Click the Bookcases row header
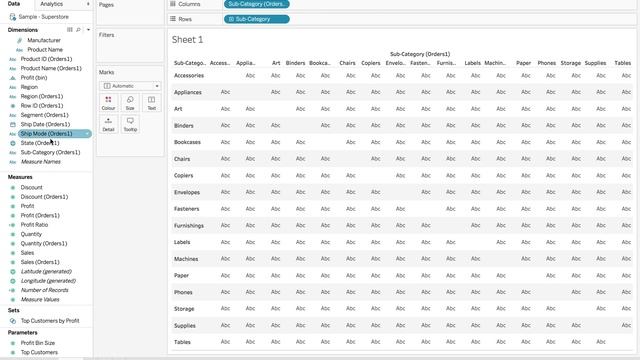This screenshot has width=640, height=360. [x=187, y=142]
